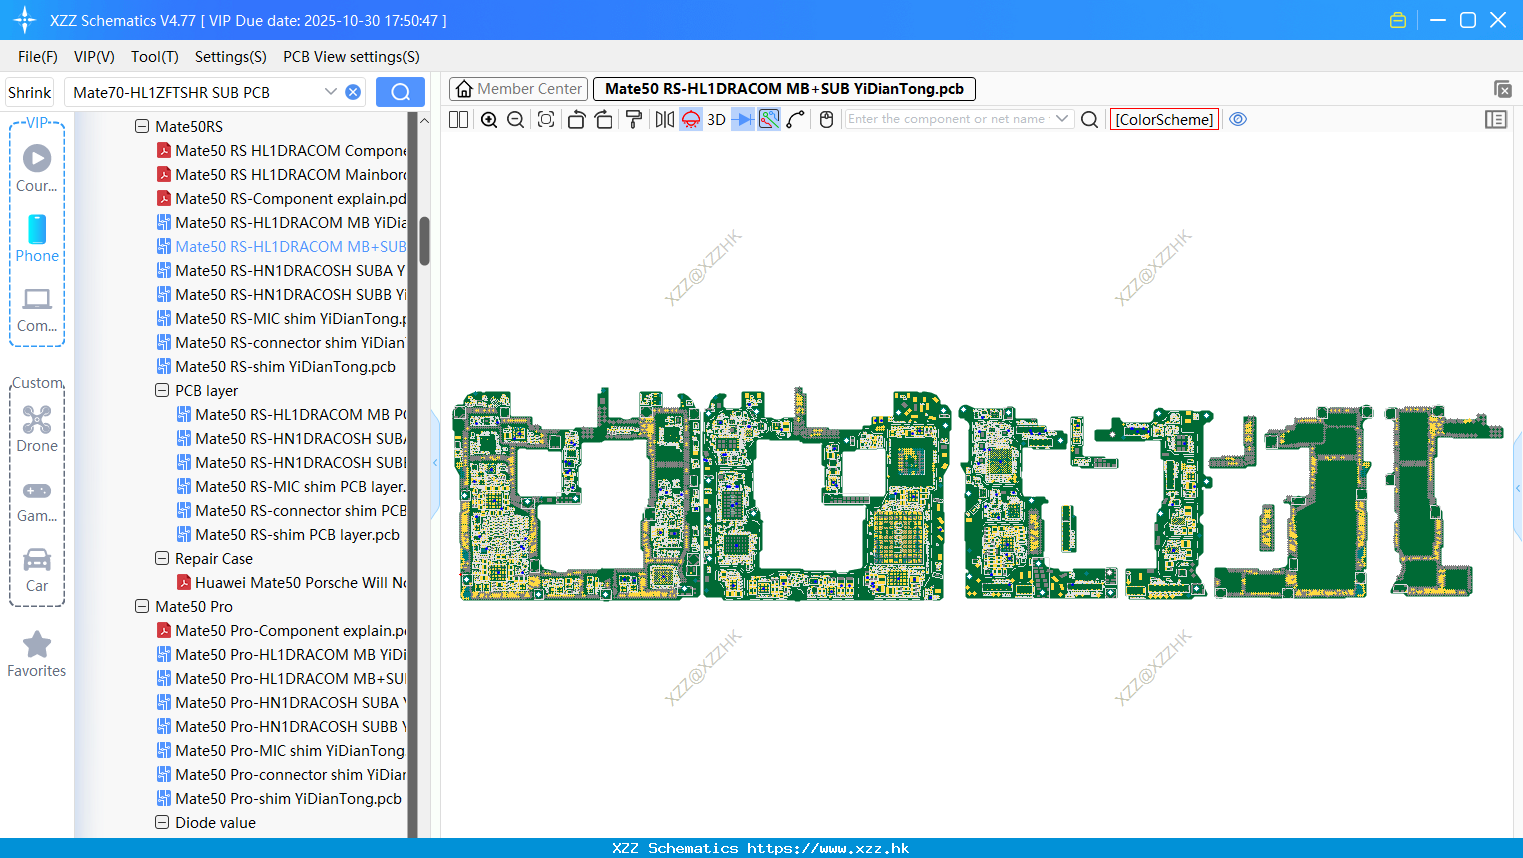Clear the model search field

[353, 92]
